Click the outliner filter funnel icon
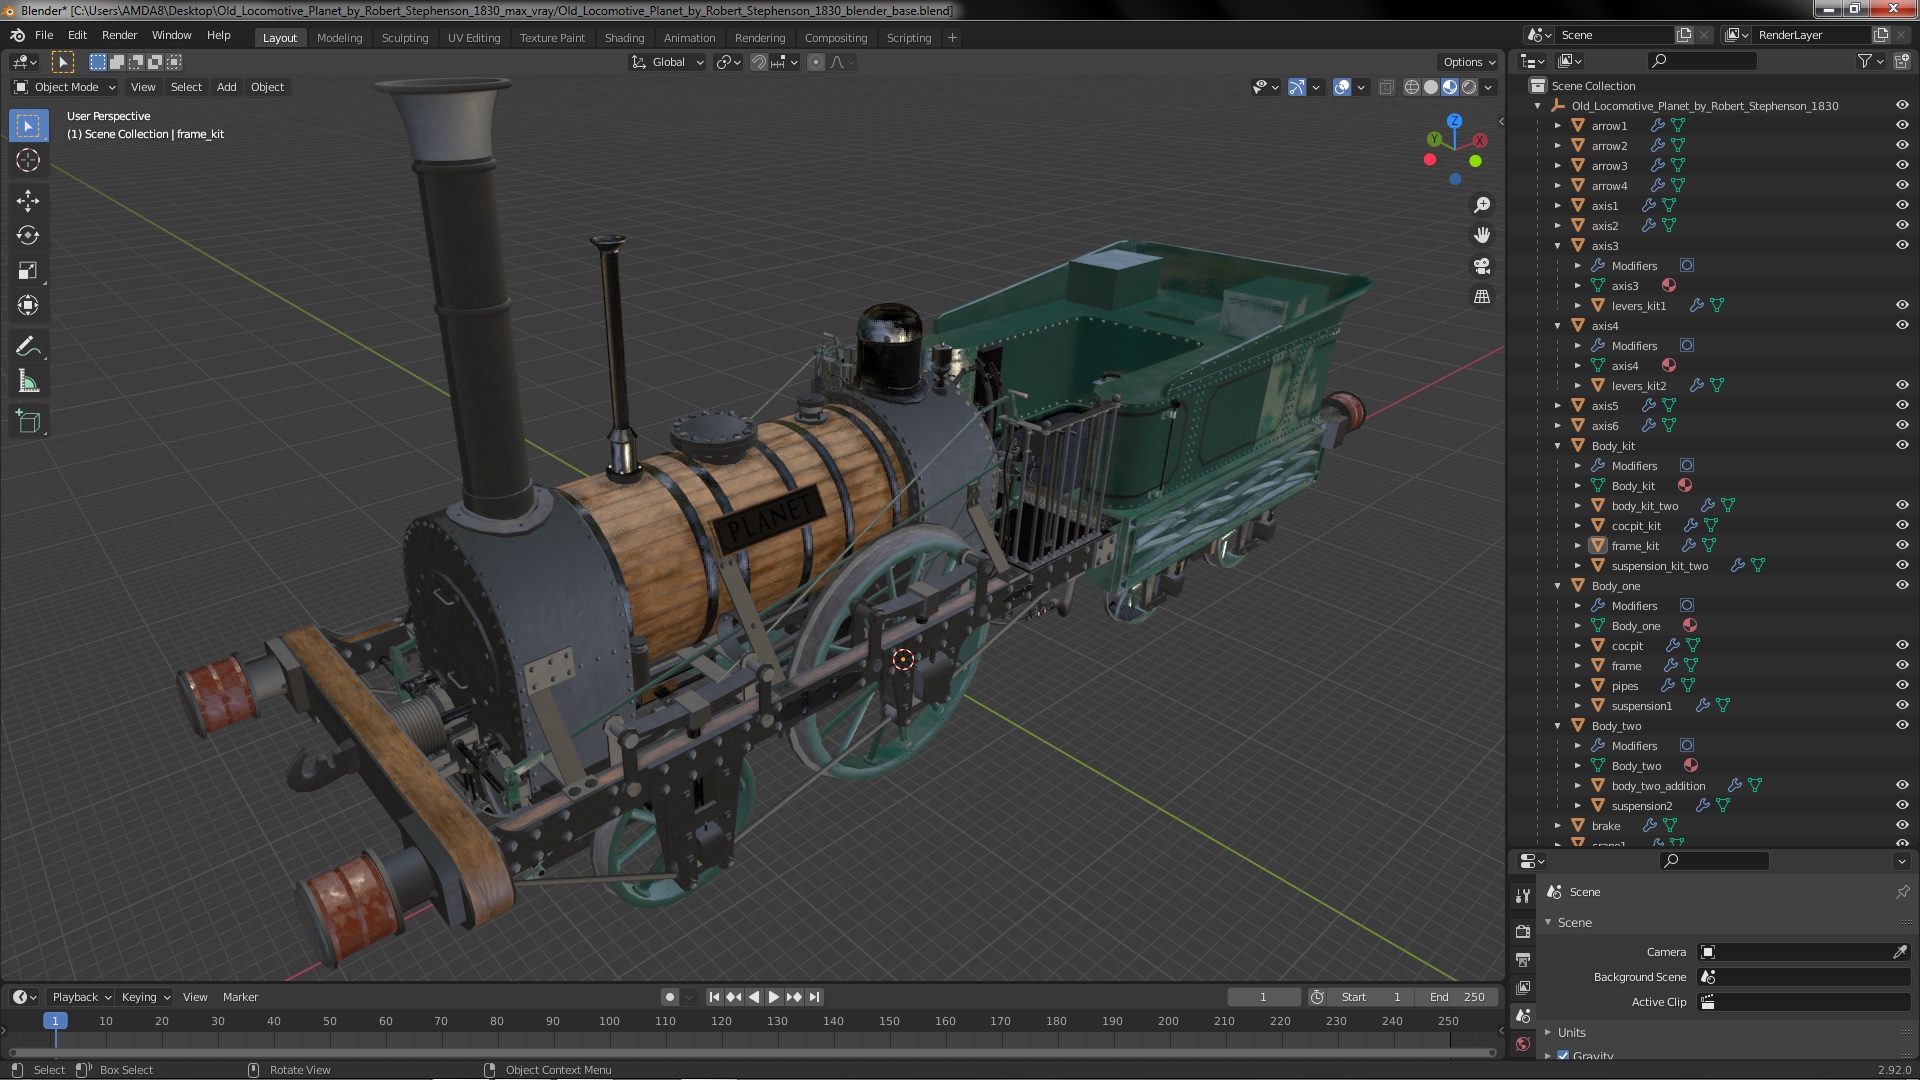This screenshot has height=1080, width=1920. coord(1865,61)
